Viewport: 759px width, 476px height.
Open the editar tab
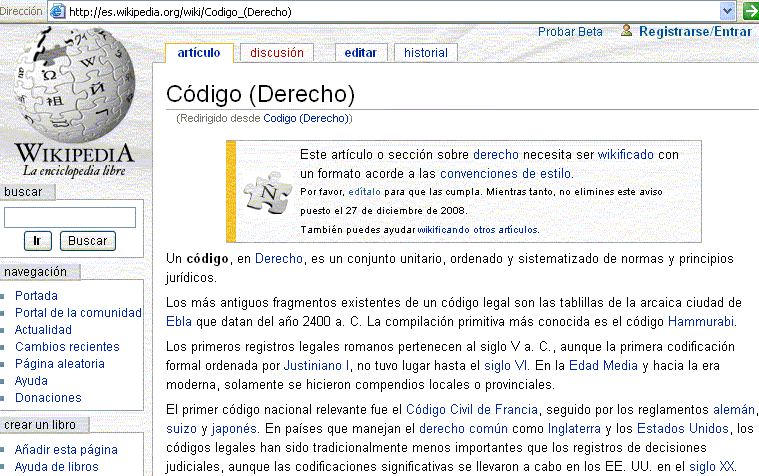click(361, 53)
